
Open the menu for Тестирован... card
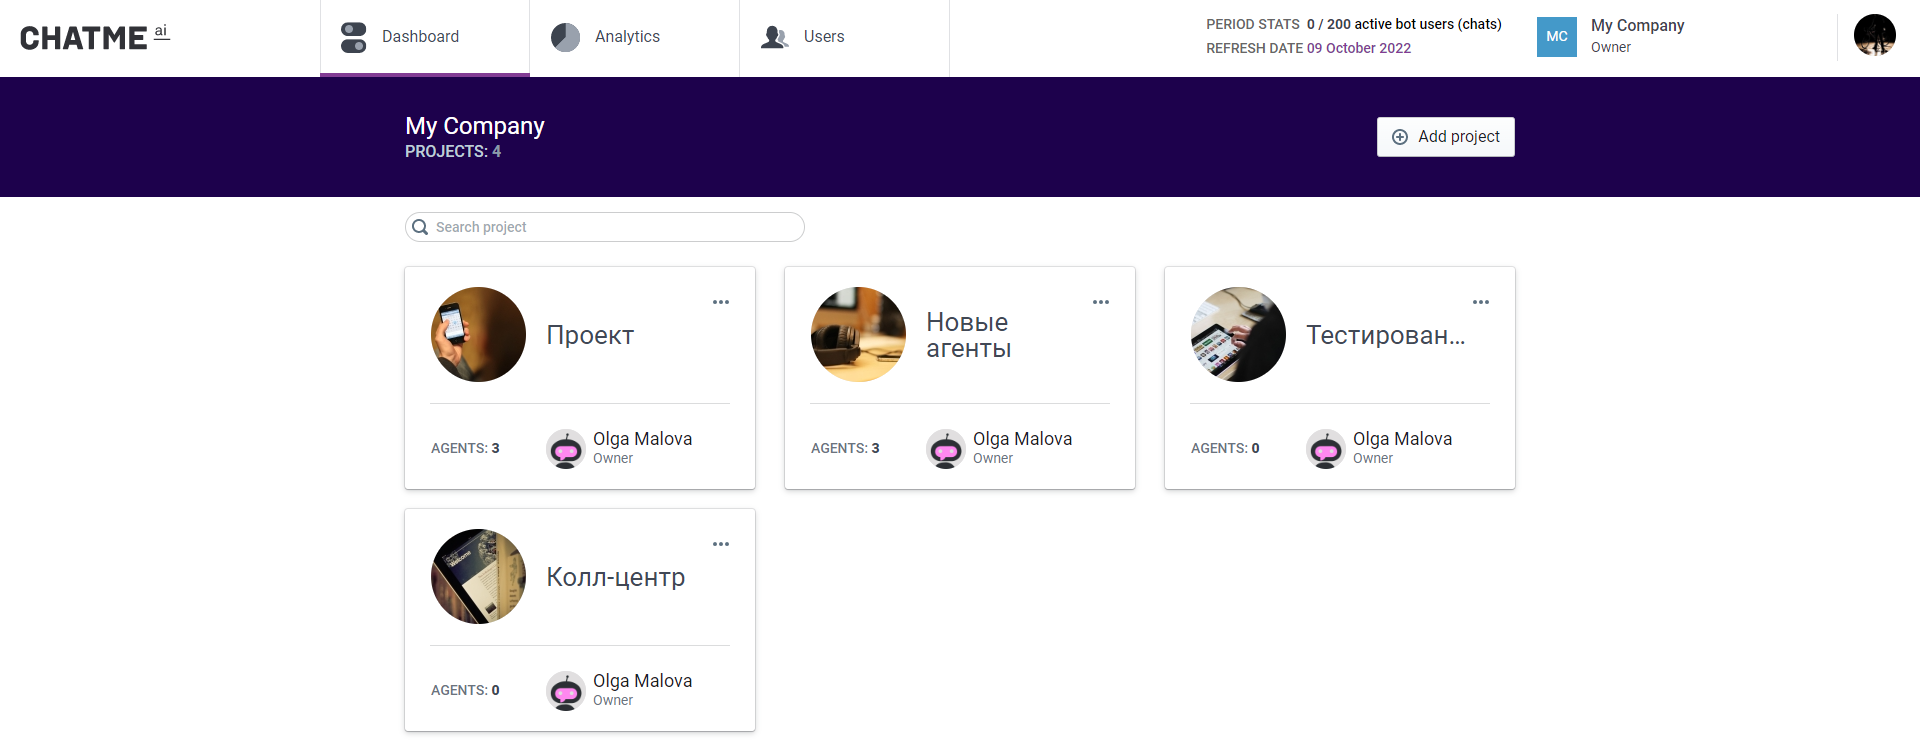pyautogui.click(x=1481, y=302)
